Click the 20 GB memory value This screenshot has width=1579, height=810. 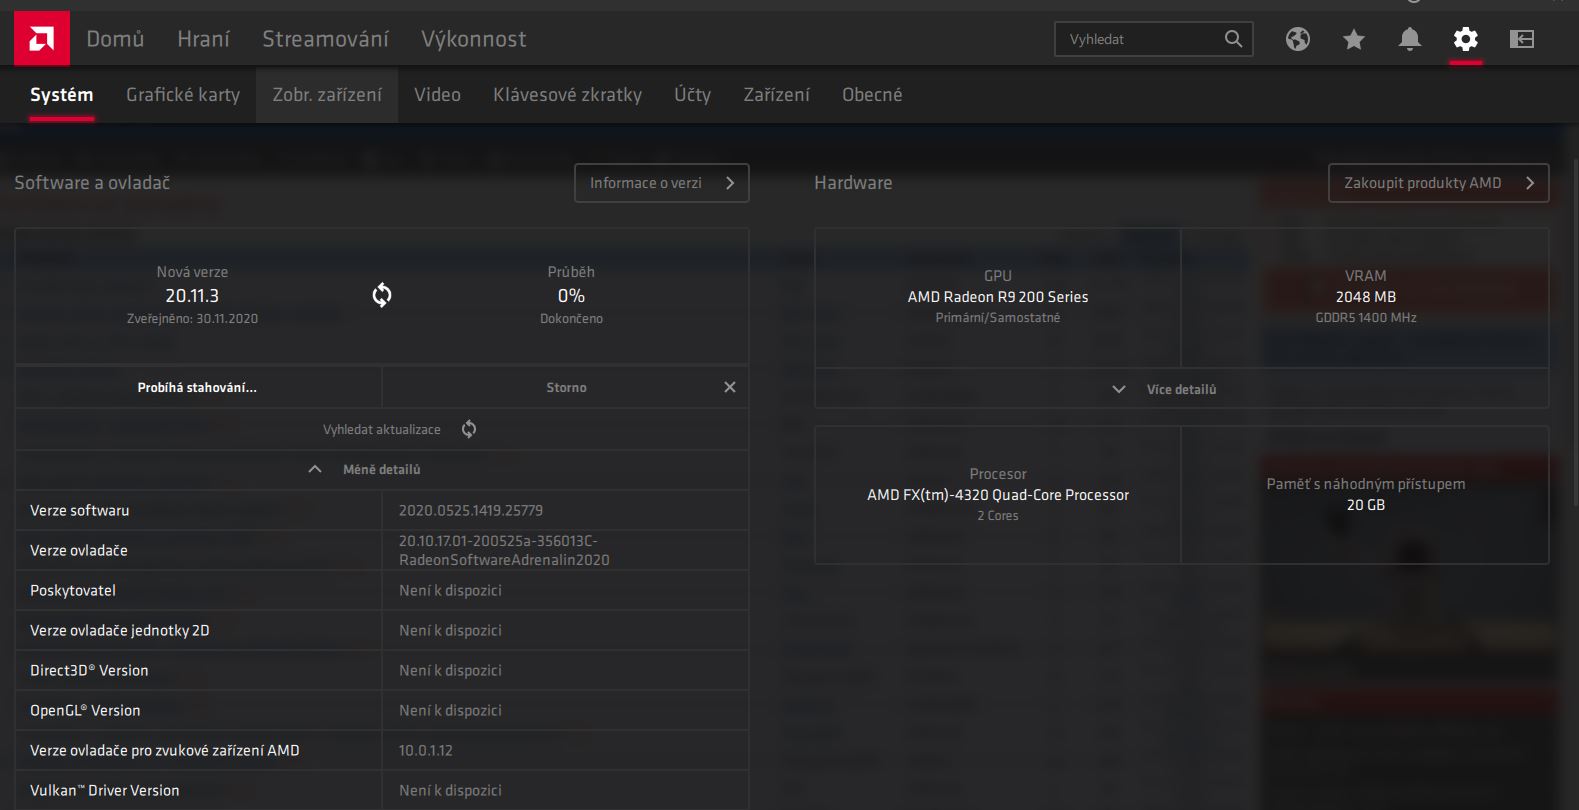pyautogui.click(x=1366, y=505)
